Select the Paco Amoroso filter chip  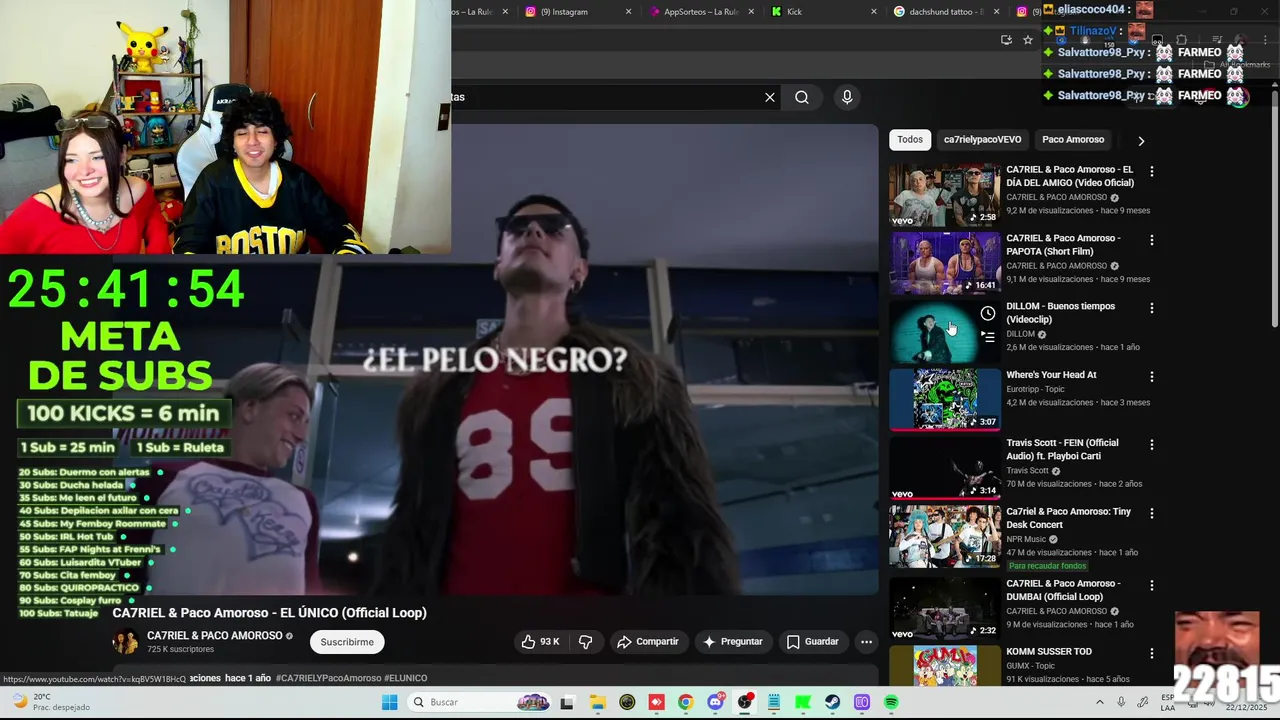[1073, 140]
